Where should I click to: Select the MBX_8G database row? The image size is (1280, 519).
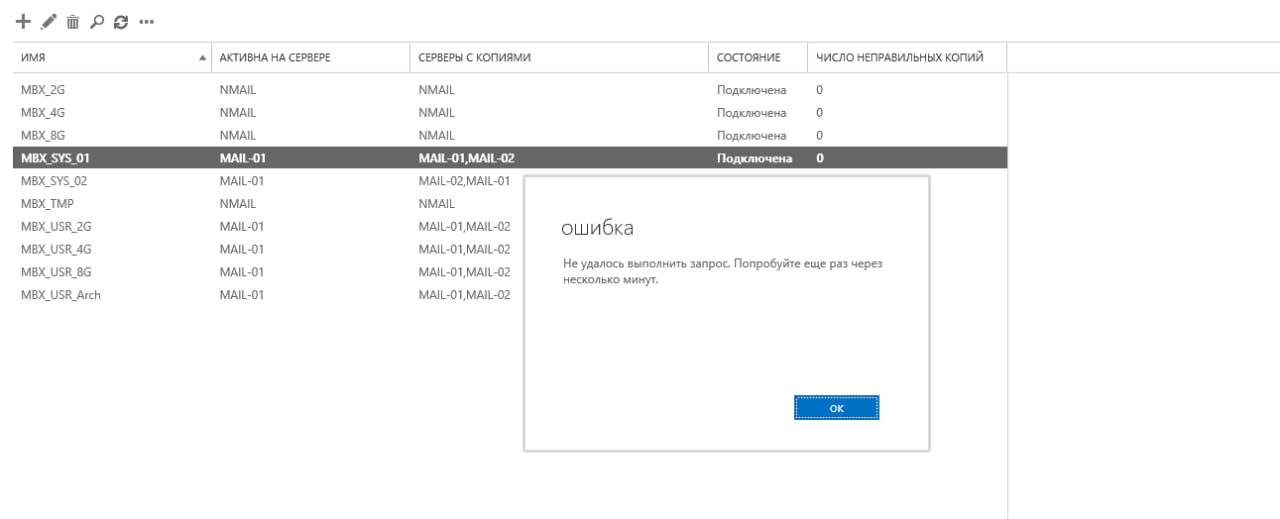[509, 135]
